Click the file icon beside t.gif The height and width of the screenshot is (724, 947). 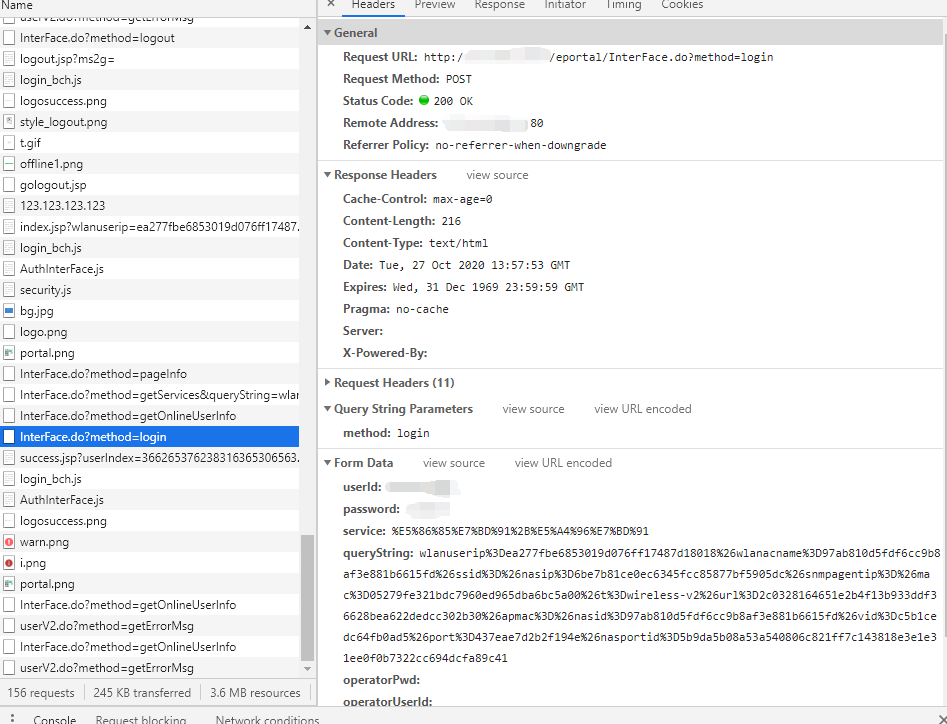pos(8,143)
